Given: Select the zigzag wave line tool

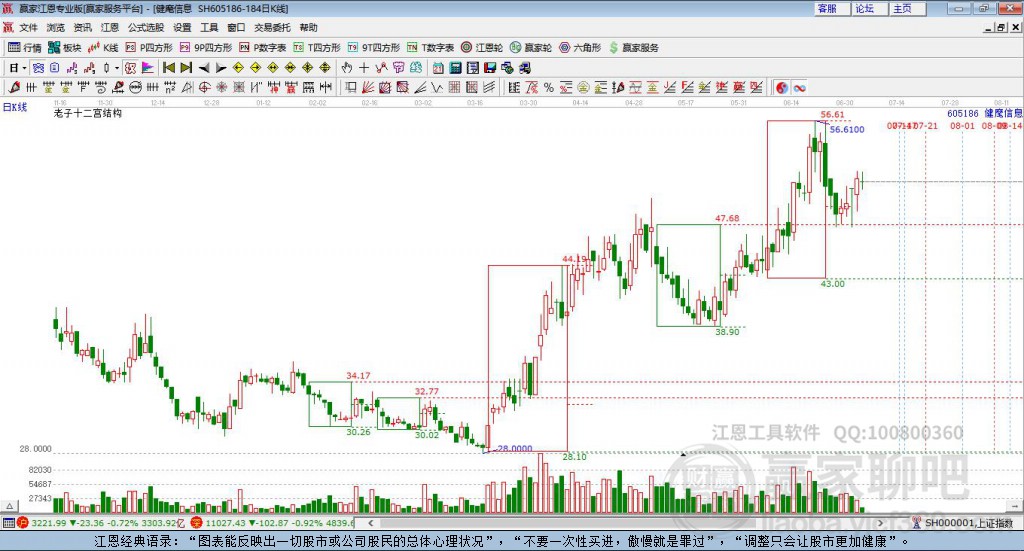Looking at the screenshot, I should [x=436, y=87].
